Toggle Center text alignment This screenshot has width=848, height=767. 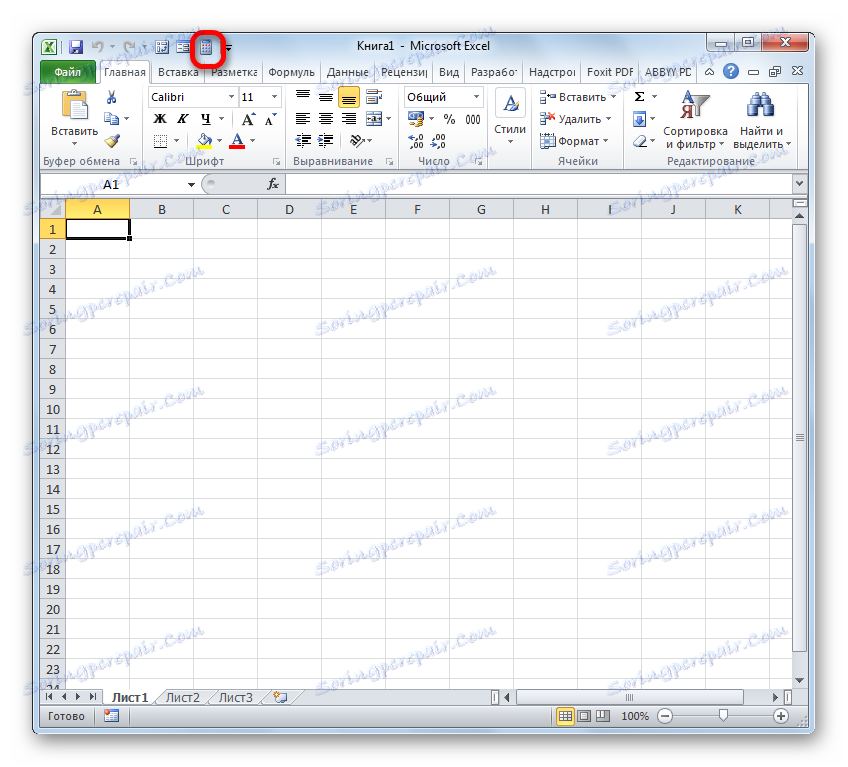point(326,118)
